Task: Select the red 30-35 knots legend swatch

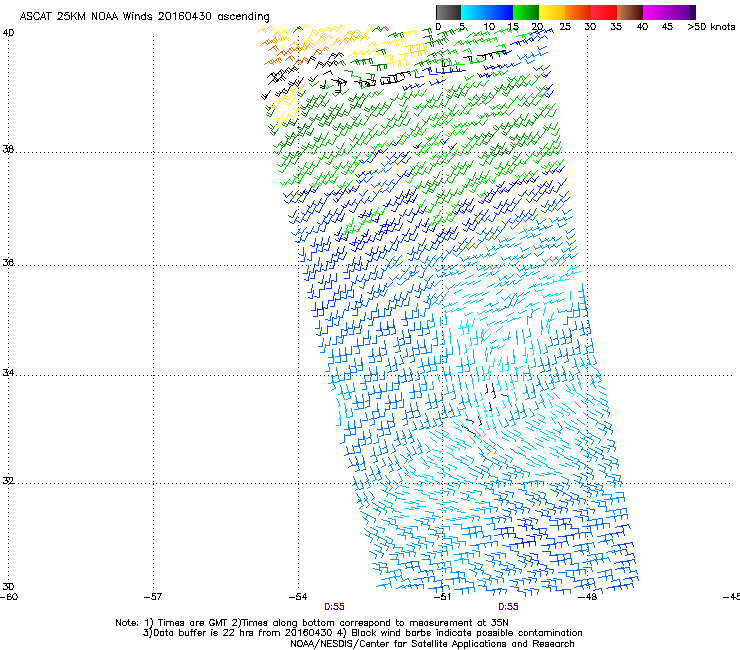Action: click(604, 12)
